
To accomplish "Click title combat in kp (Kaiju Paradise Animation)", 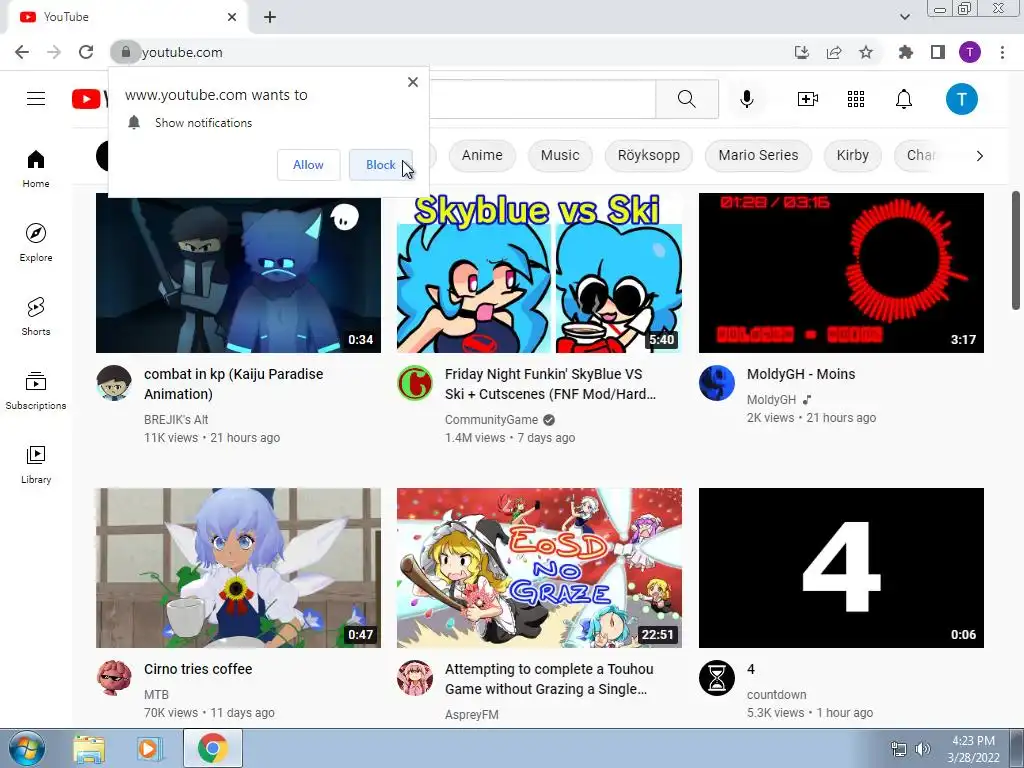I will point(234,384).
